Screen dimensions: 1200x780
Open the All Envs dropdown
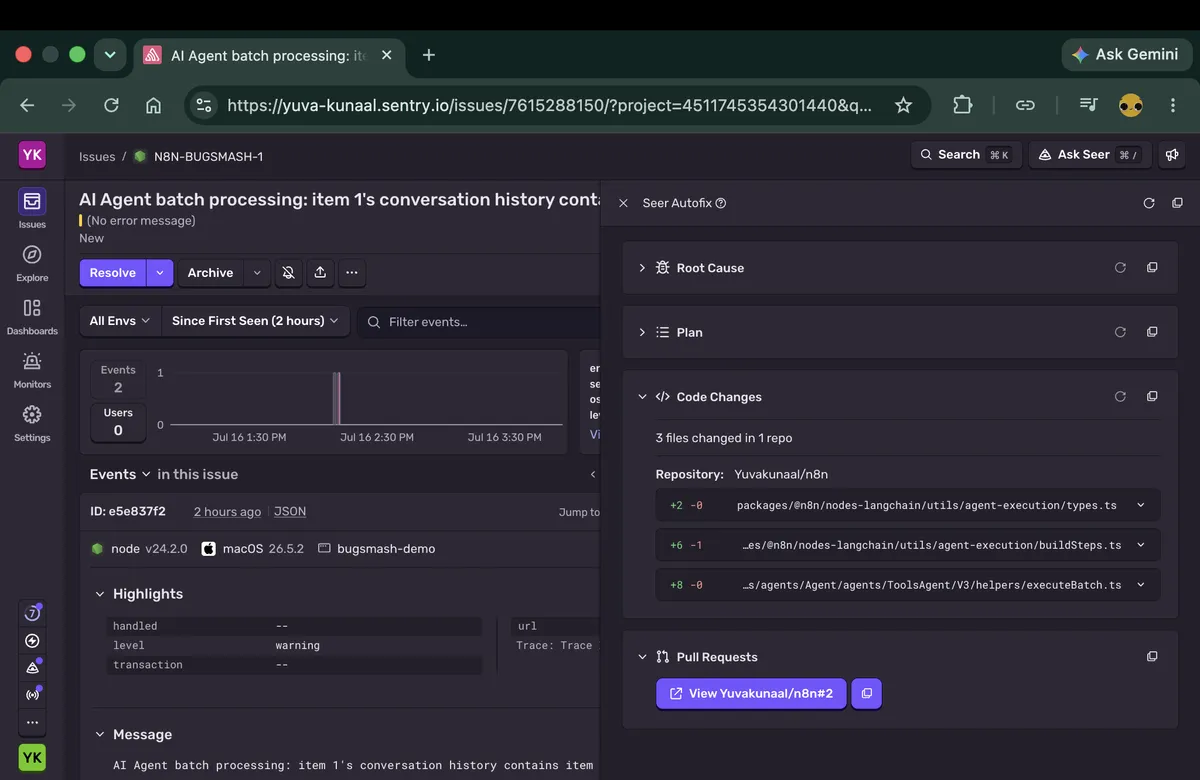[119, 321]
